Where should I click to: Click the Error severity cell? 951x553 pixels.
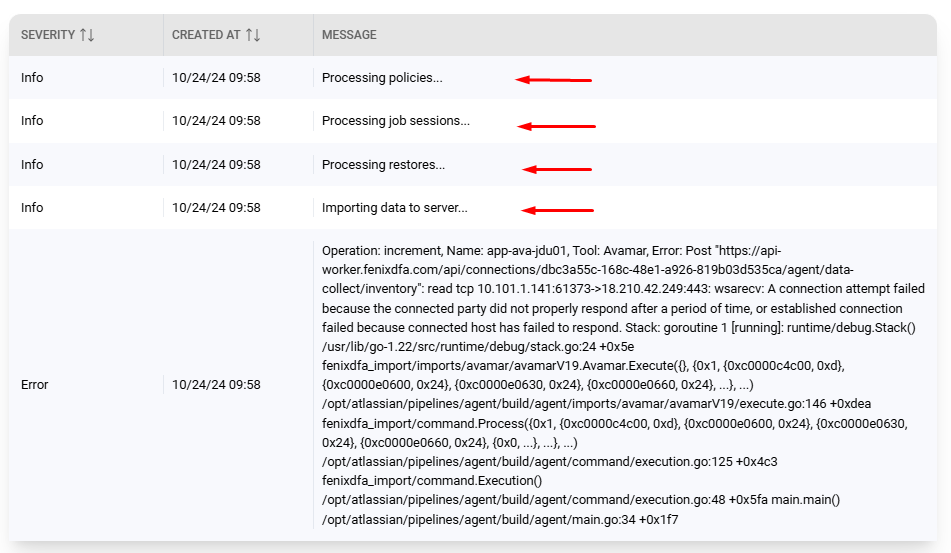[x=35, y=384]
